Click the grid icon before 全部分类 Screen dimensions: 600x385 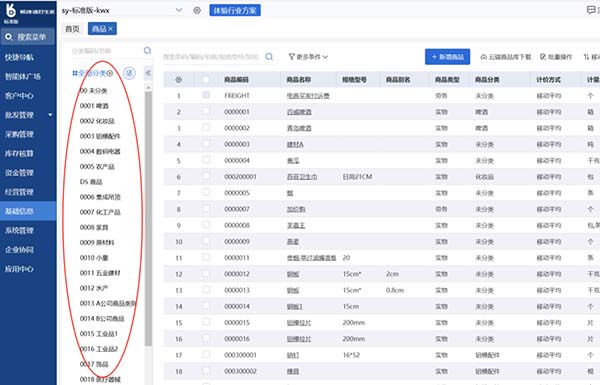pos(75,73)
